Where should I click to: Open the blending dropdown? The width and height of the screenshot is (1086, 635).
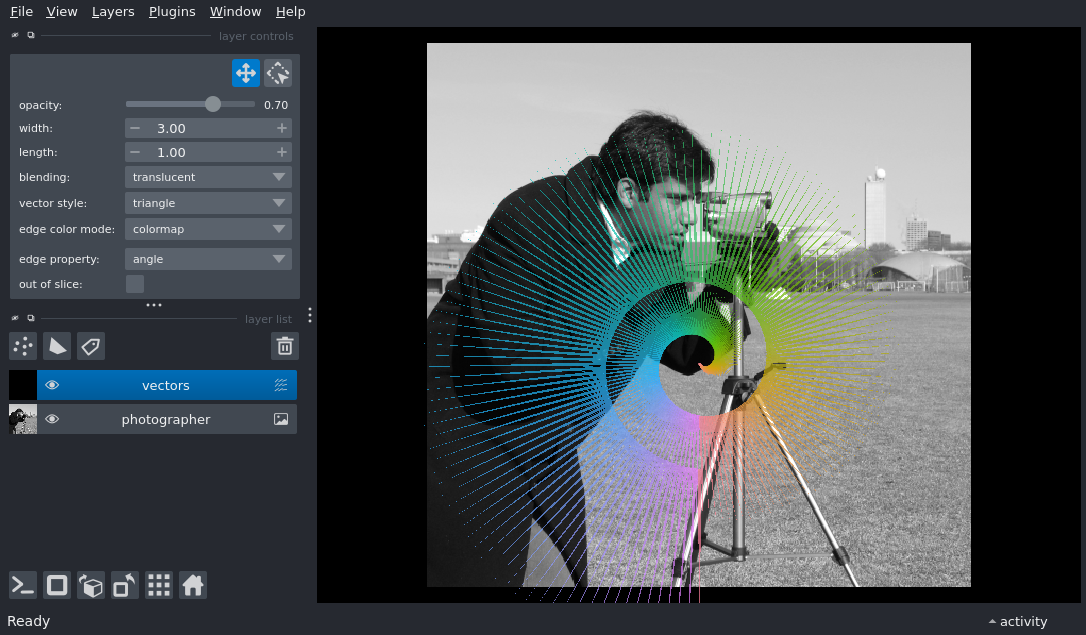pyautogui.click(x=208, y=177)
